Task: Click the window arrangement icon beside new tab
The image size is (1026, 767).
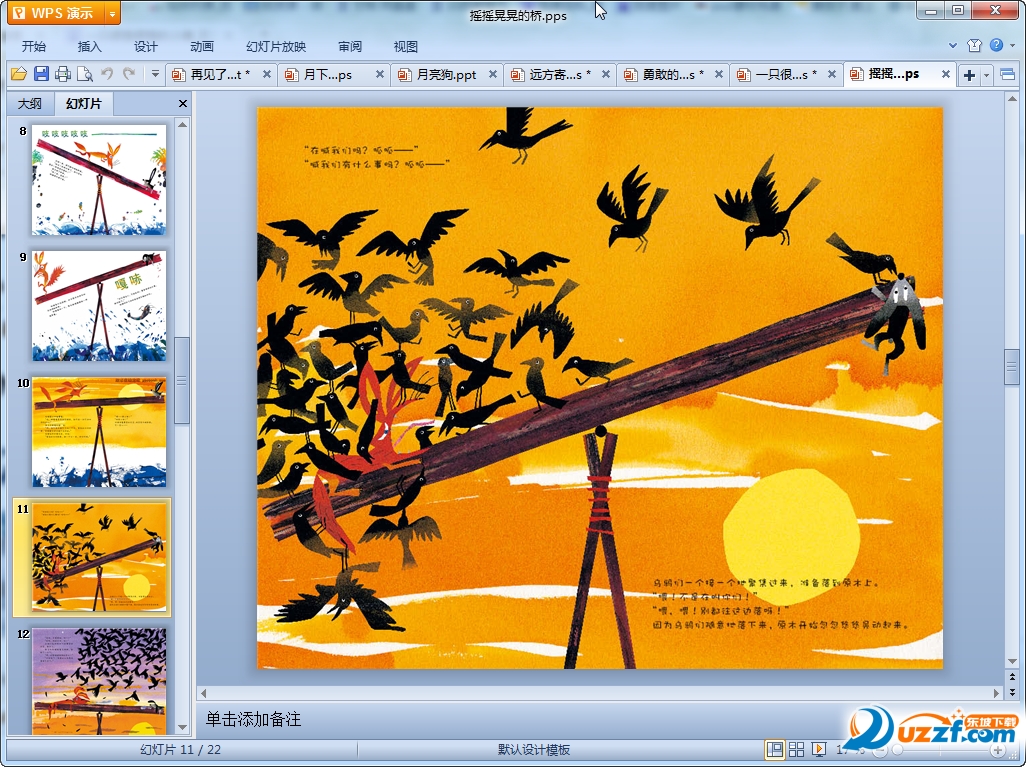Action: click(1008, 75)
